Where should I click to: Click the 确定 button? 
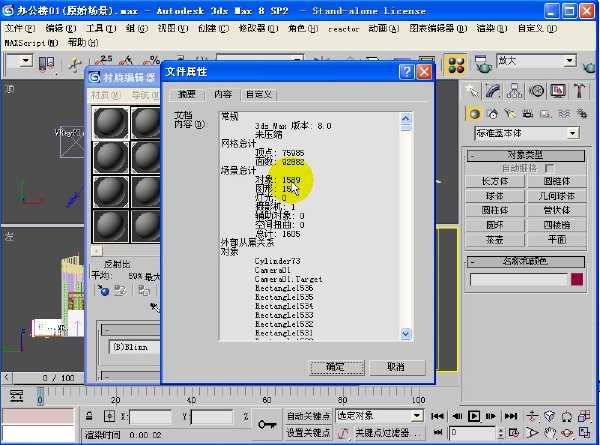336,367
